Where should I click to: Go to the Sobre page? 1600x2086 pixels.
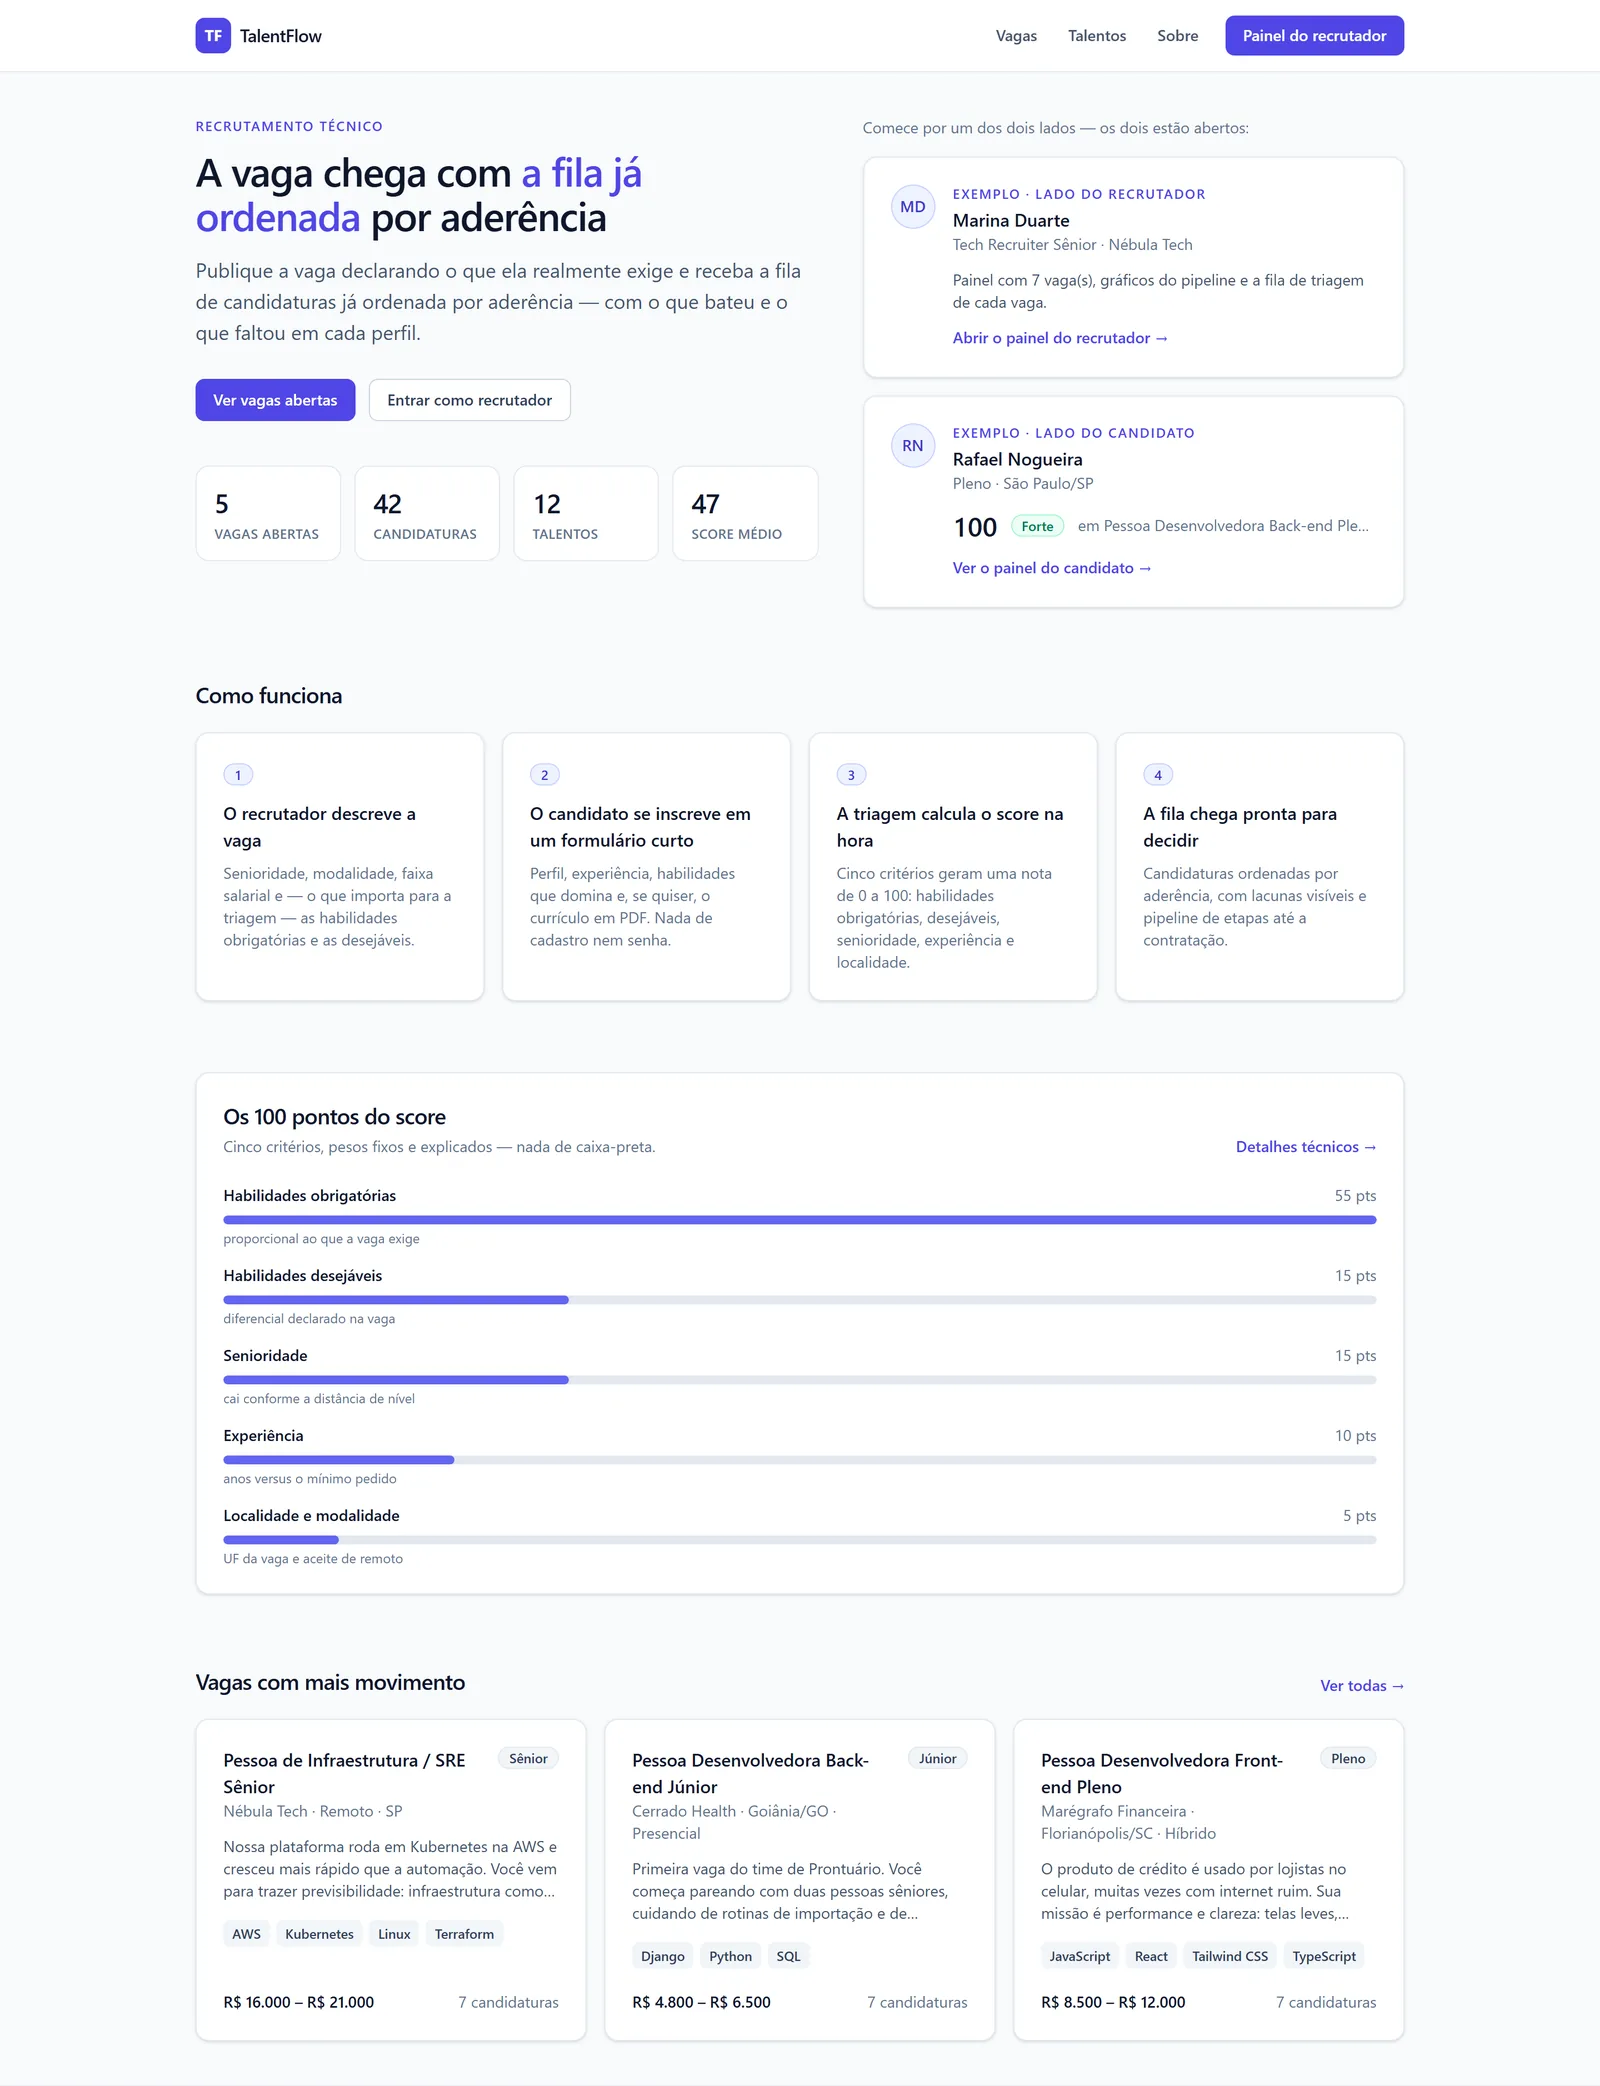click(1178, 36)
